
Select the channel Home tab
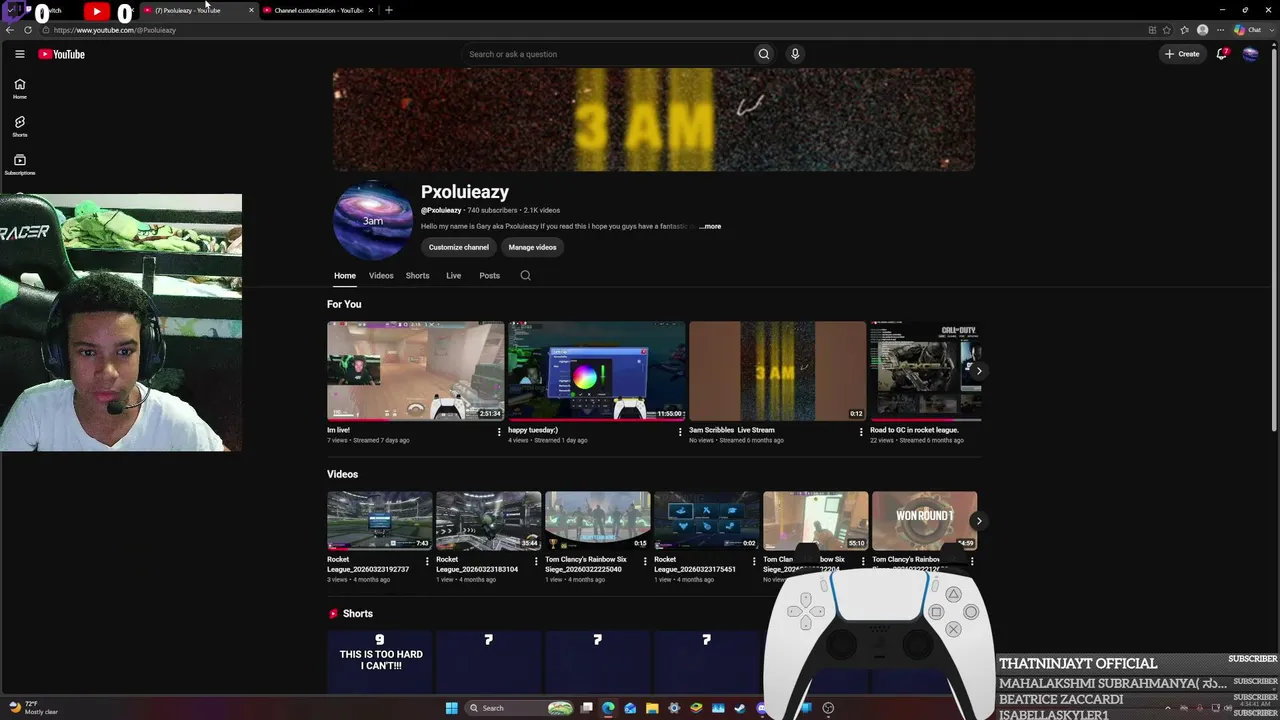point(345,276)
